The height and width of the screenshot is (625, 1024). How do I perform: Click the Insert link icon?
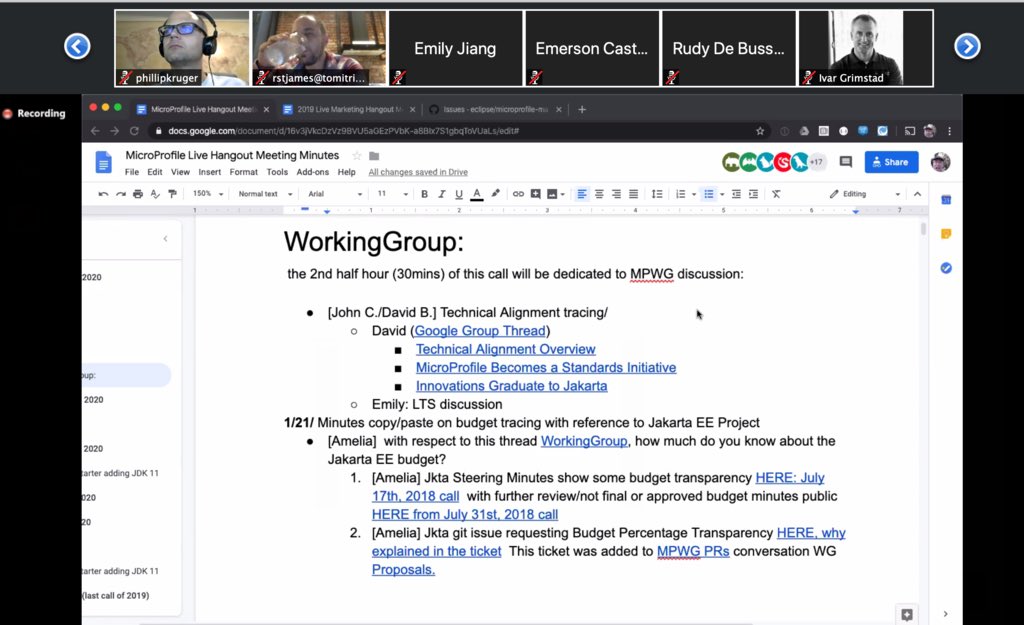[518, 194]
